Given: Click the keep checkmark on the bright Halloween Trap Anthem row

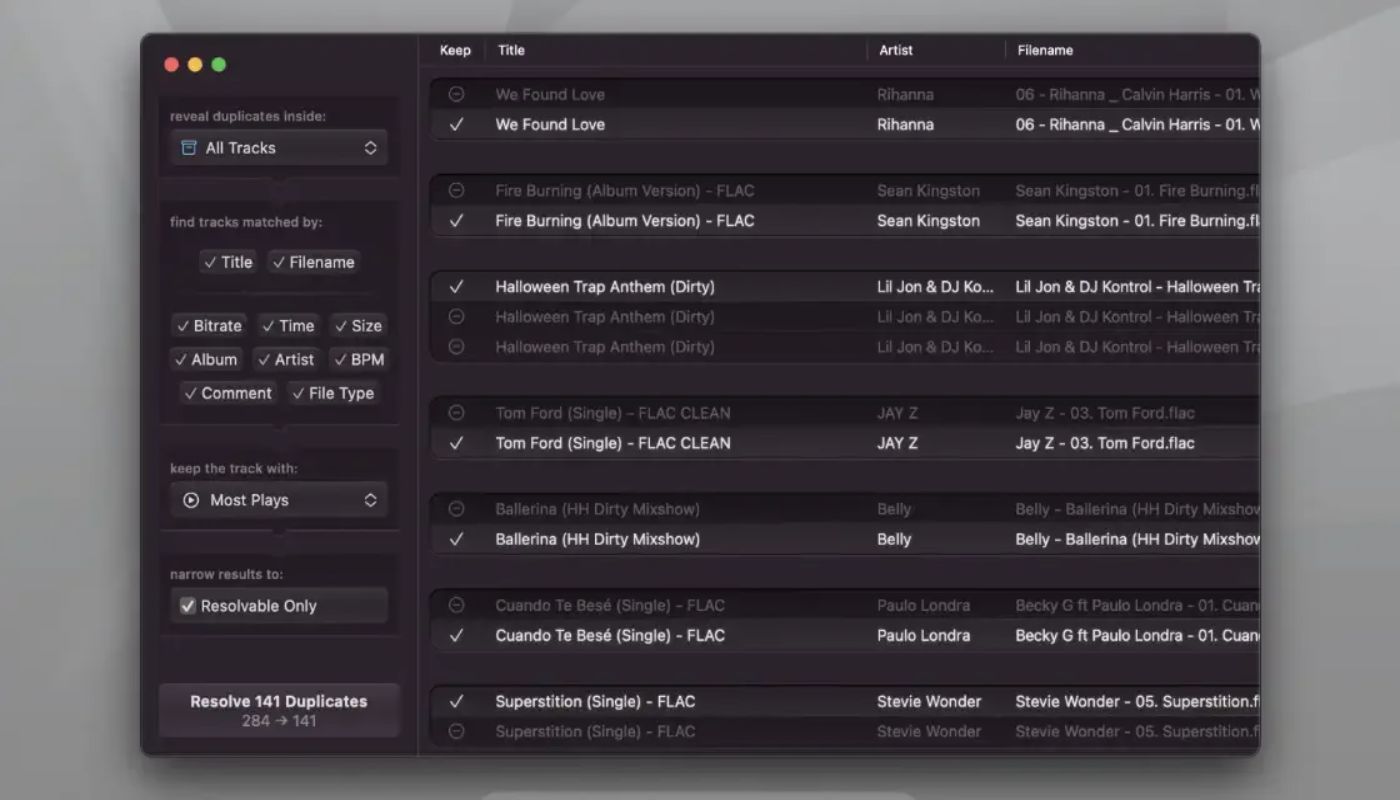Looking at the screenshot, I should [x=456, y=287].
